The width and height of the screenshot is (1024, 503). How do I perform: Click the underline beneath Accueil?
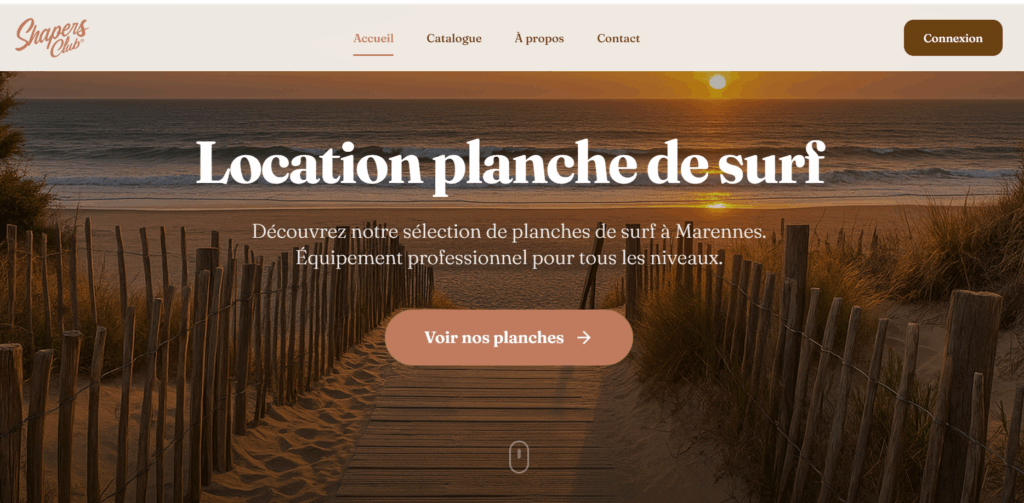(373, 55)
